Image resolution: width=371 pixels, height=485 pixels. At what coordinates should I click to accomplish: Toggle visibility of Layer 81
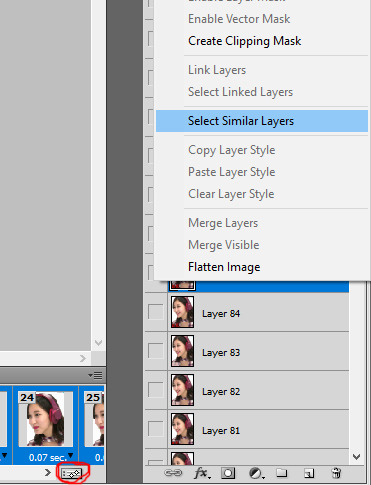click(156, 429)
